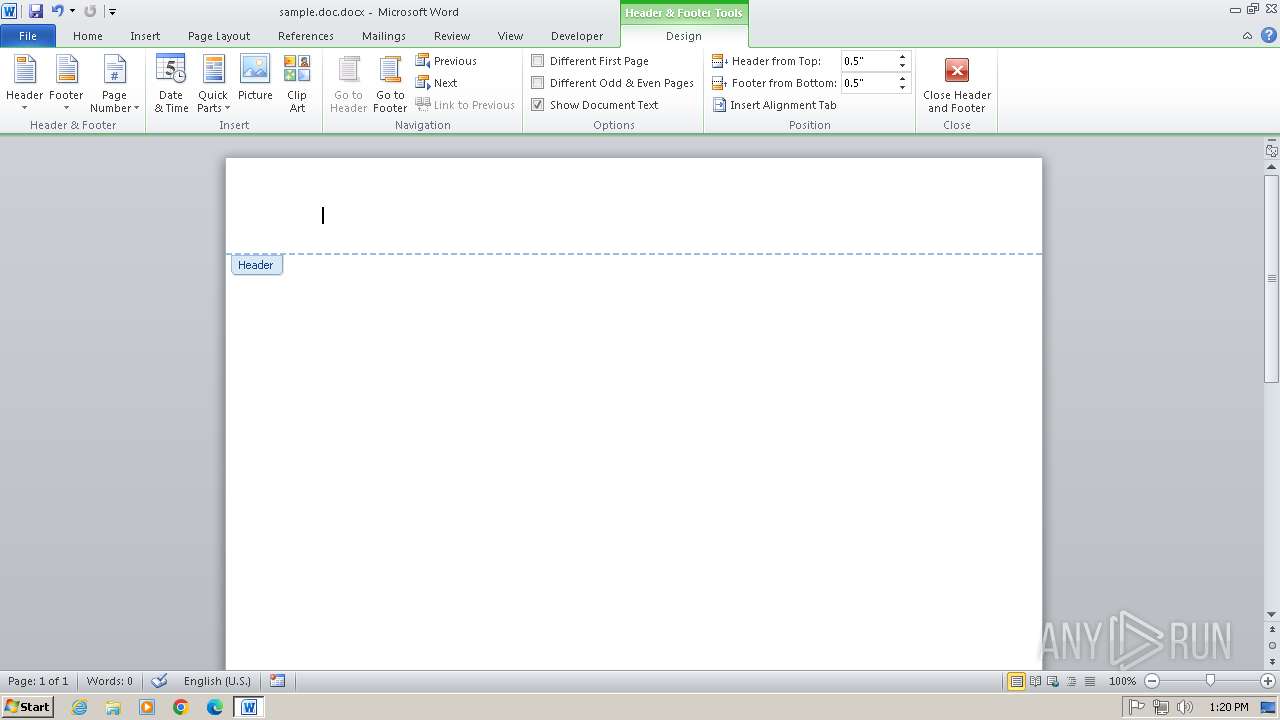The width and height of the screenshot is (1280, 720).
Task: Open Internet Explorer from taskbar
Action: point(79,707)
